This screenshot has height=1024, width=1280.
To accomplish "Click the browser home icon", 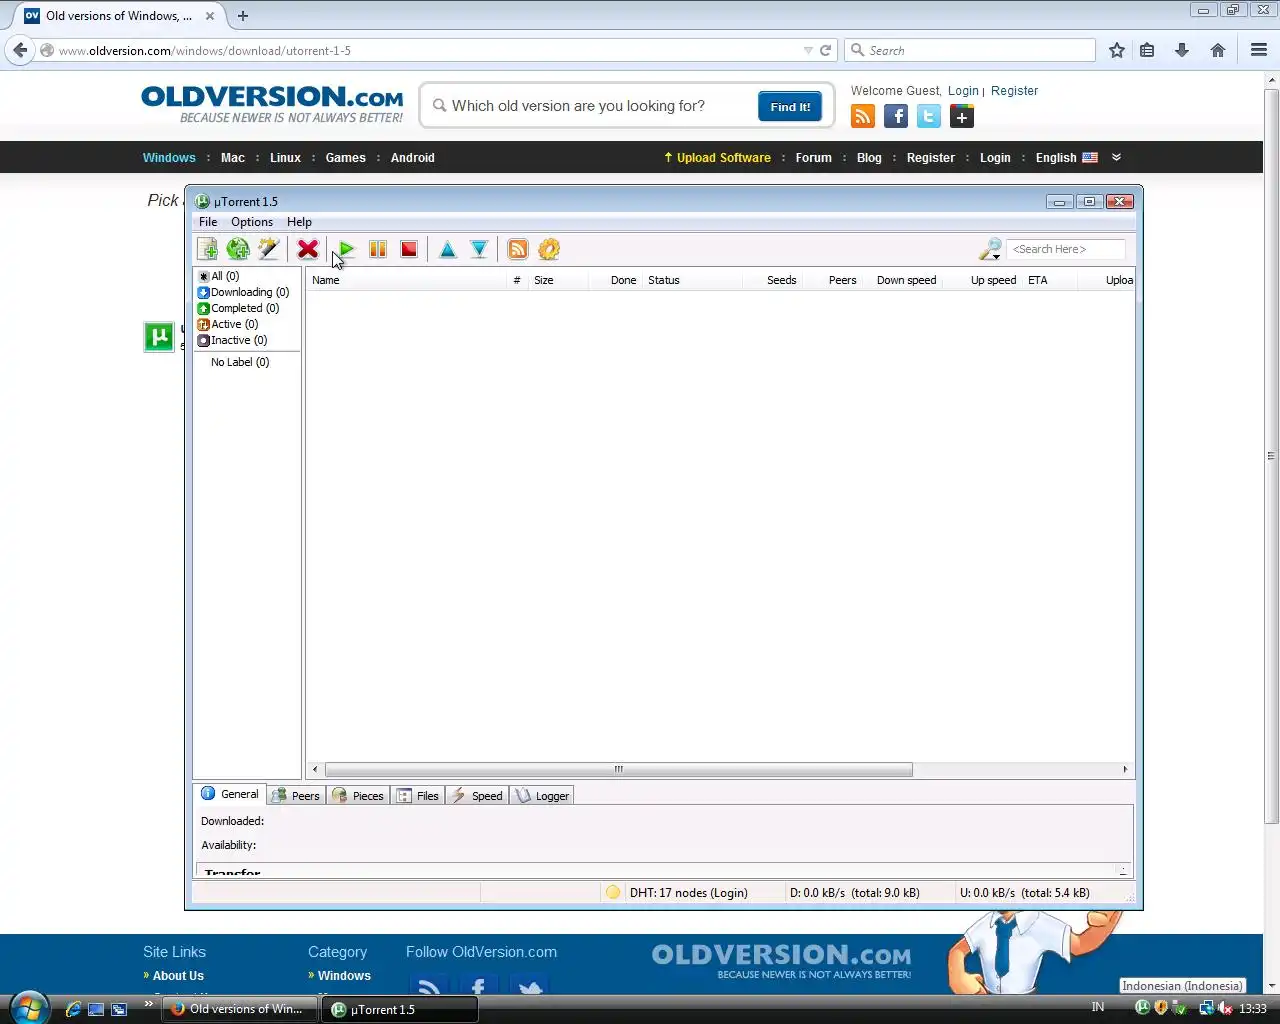I will pyautogui.click(x=1218, y=50).
